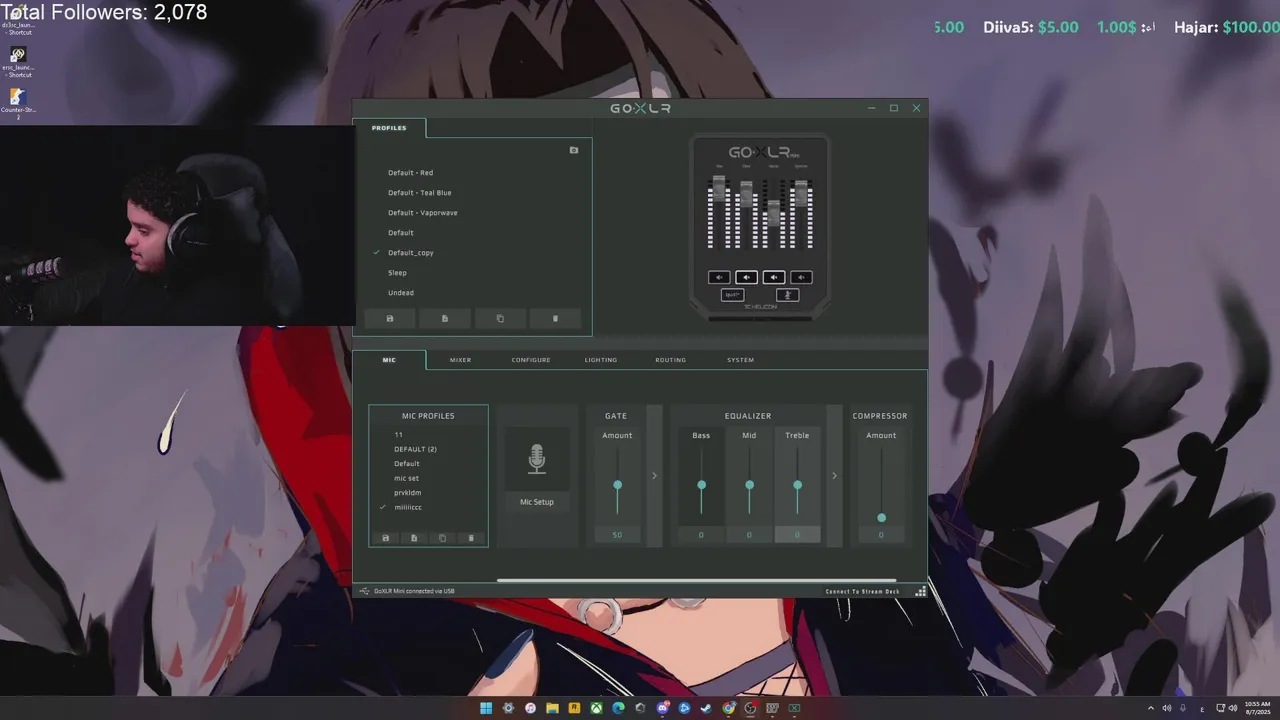The width and height of the screenshot is (1280, 720).
Task: Select the 'Sleep' profile
Action: tap(397, 273)
